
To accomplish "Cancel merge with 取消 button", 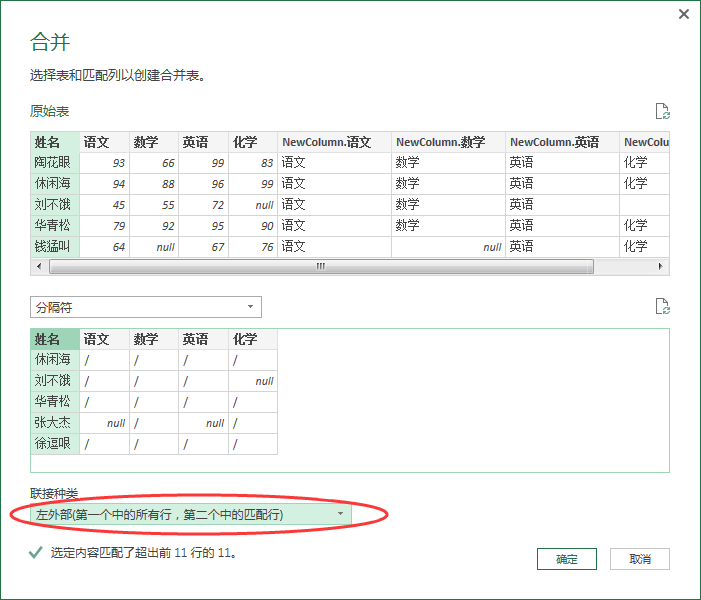I will click(x=640, y=559).
